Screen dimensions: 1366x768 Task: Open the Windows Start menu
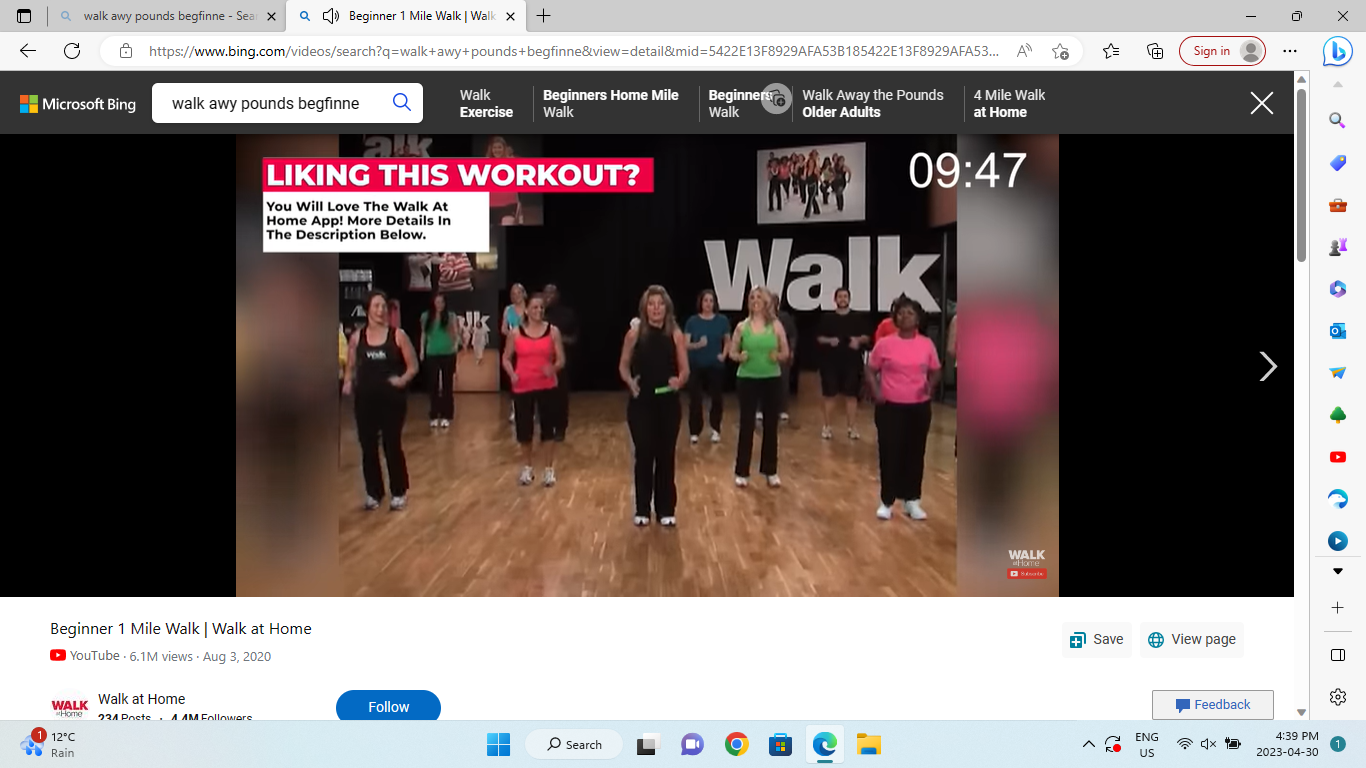click(498, 744)
